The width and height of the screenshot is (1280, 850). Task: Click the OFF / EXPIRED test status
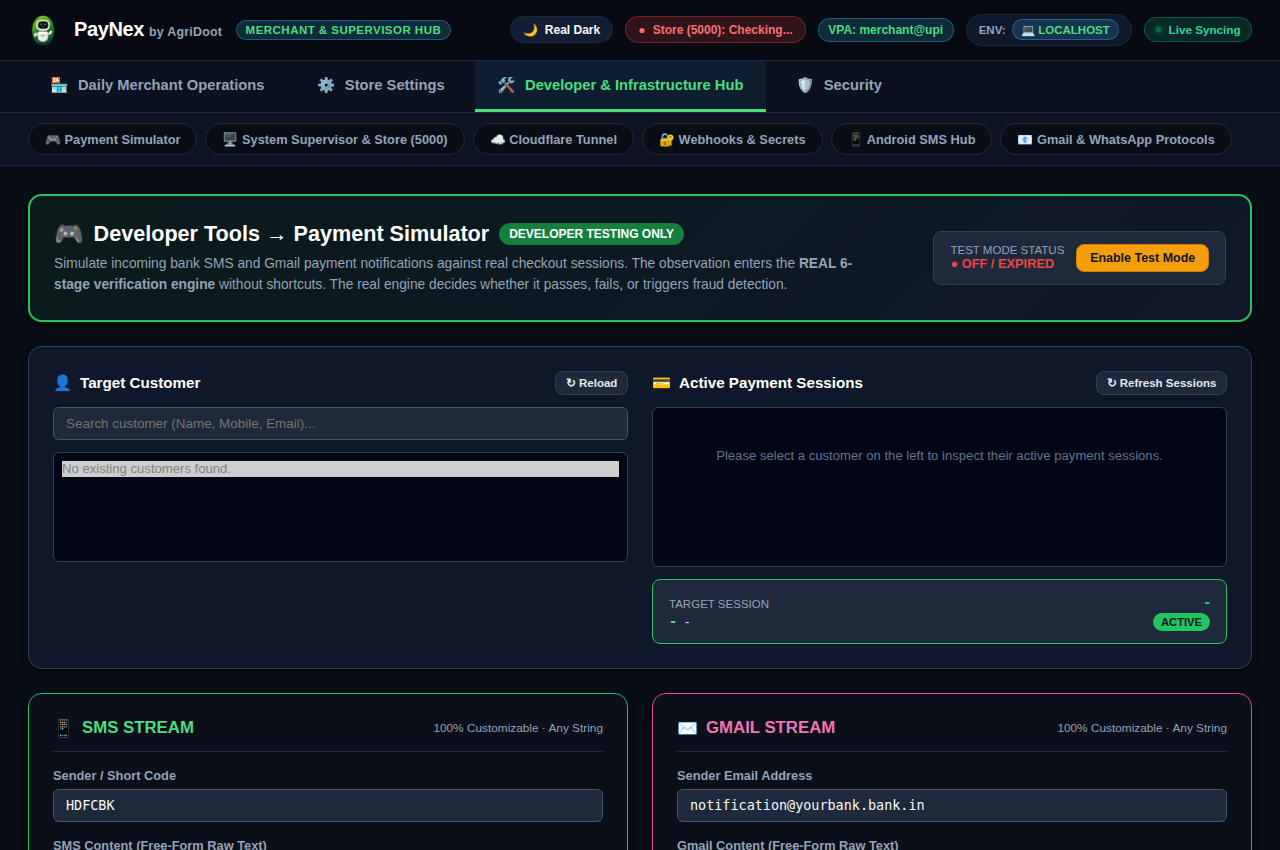point(1002,264)
